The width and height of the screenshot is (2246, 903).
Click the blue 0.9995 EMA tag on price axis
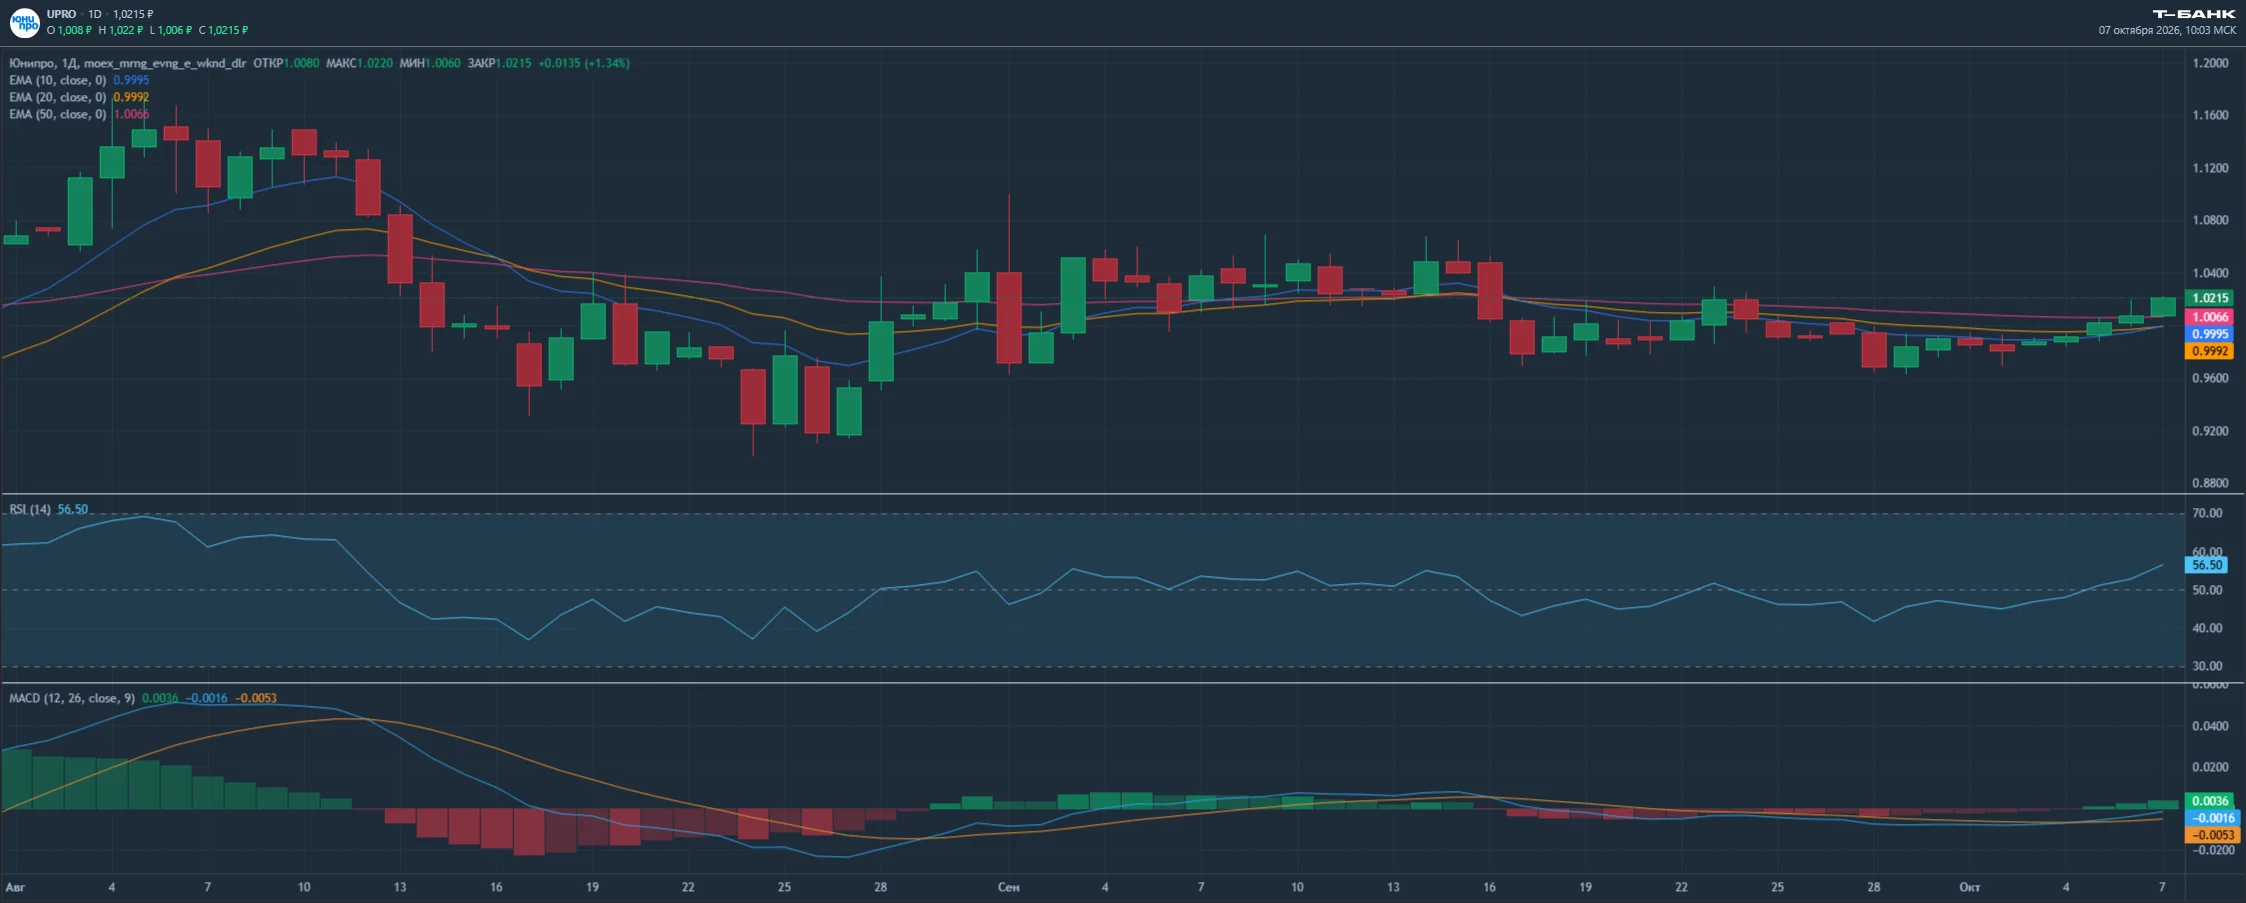(x=2210, y=334)
